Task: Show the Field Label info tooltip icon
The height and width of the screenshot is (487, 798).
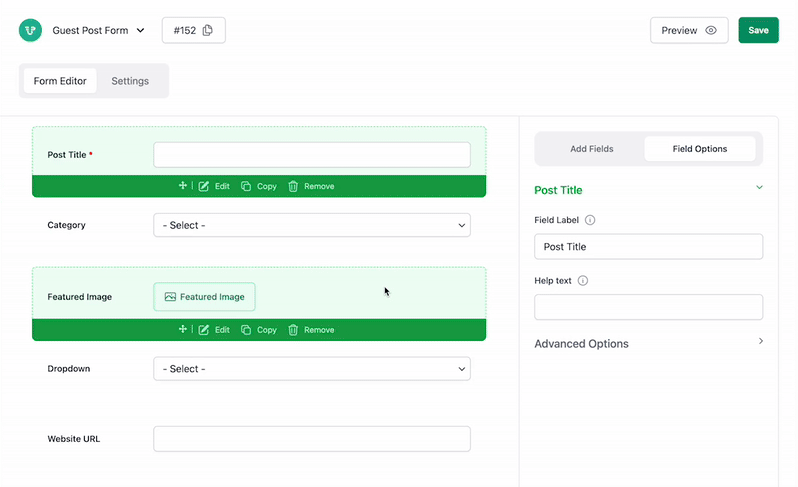Action: (590, 220)
